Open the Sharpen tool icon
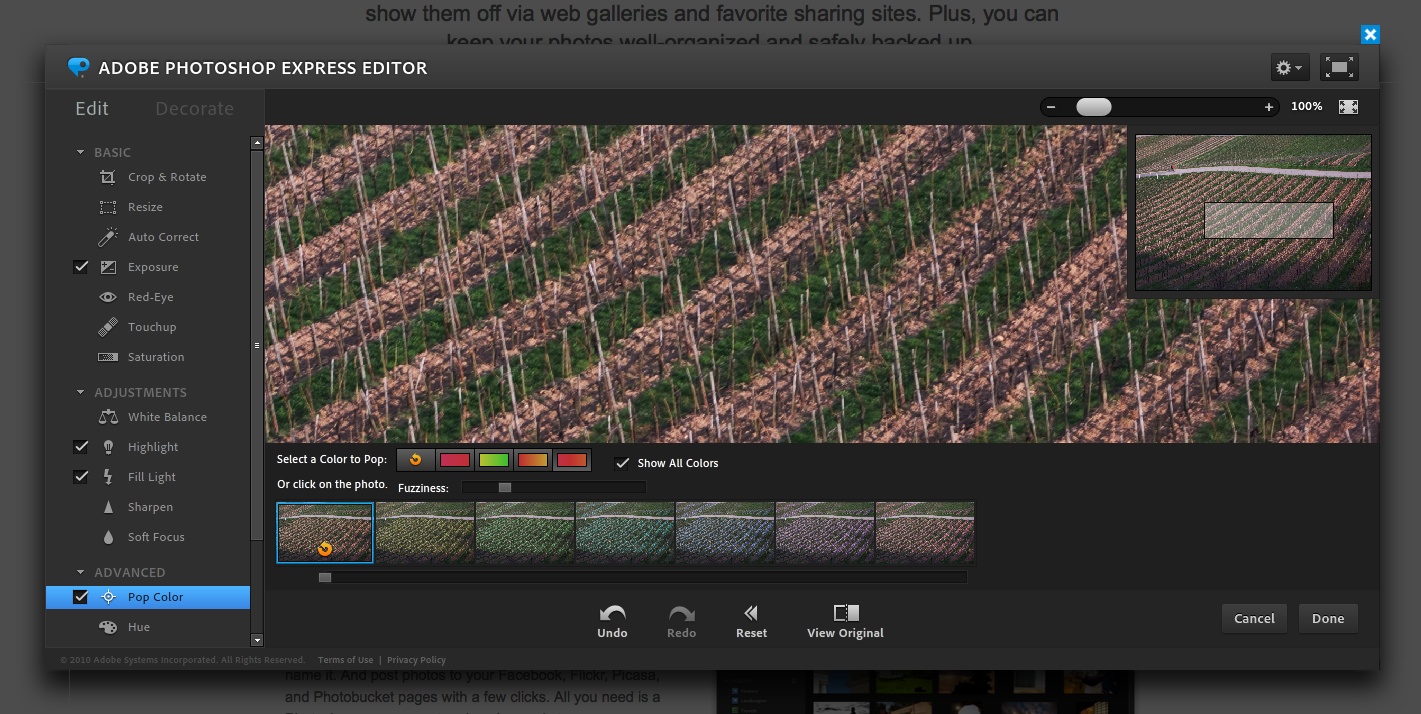Viewport: 1421px width, 714px height. (x=108, y=507)
